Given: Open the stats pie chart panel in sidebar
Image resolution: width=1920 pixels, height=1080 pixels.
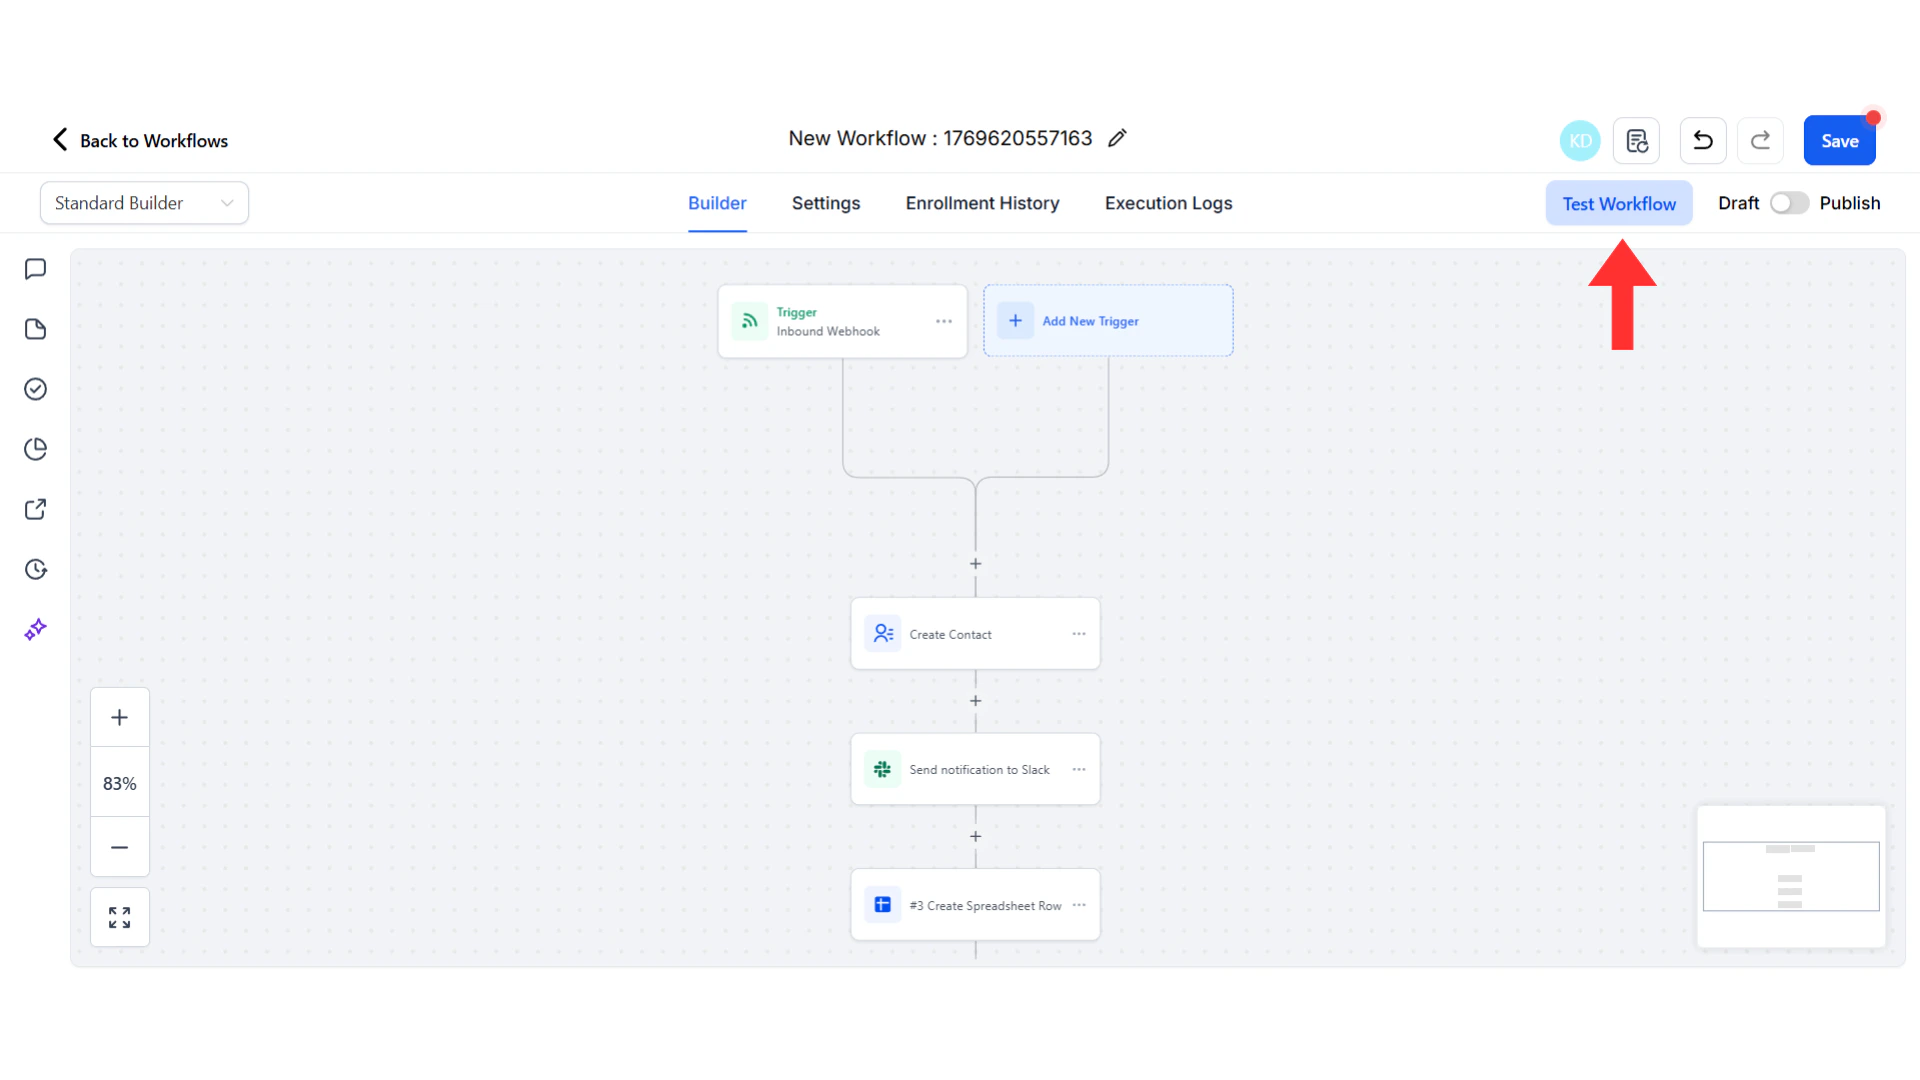Looking at the screenshot, I should (x=36, y=448).
